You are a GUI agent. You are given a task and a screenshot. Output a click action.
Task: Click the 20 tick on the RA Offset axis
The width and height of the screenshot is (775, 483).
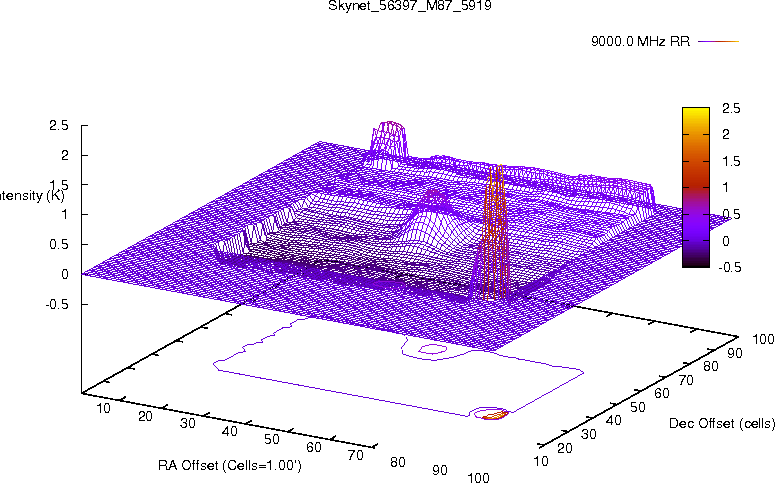pyautogui.click(x=145, y=416)
